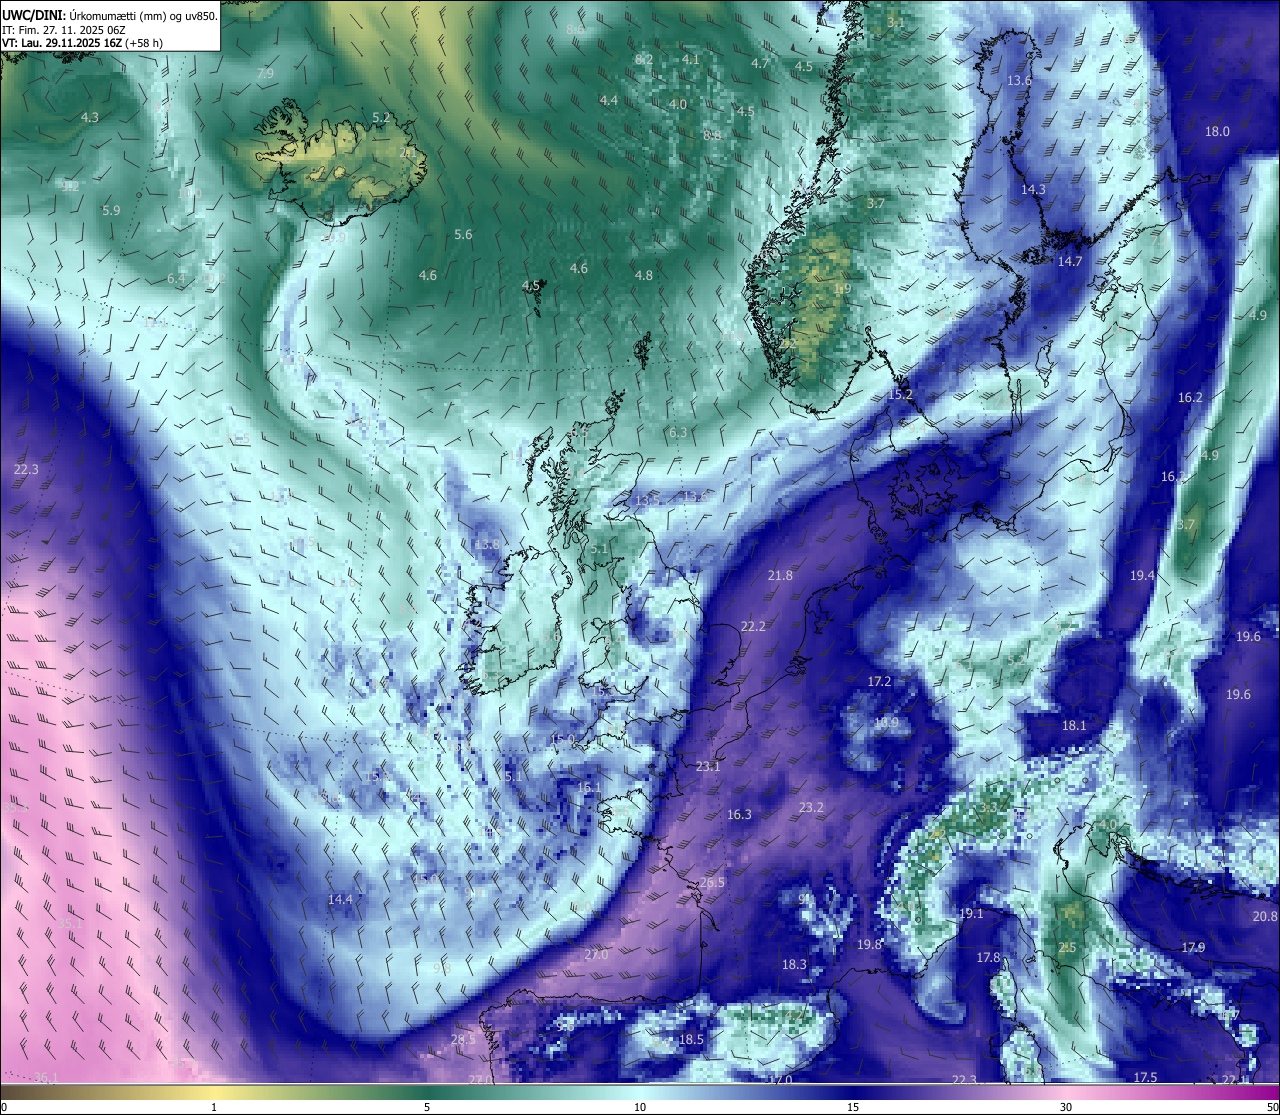The image size is (1280, 1115).
Task: Click the 5.2 value over Iceland
Action: [x=381, y=118]
